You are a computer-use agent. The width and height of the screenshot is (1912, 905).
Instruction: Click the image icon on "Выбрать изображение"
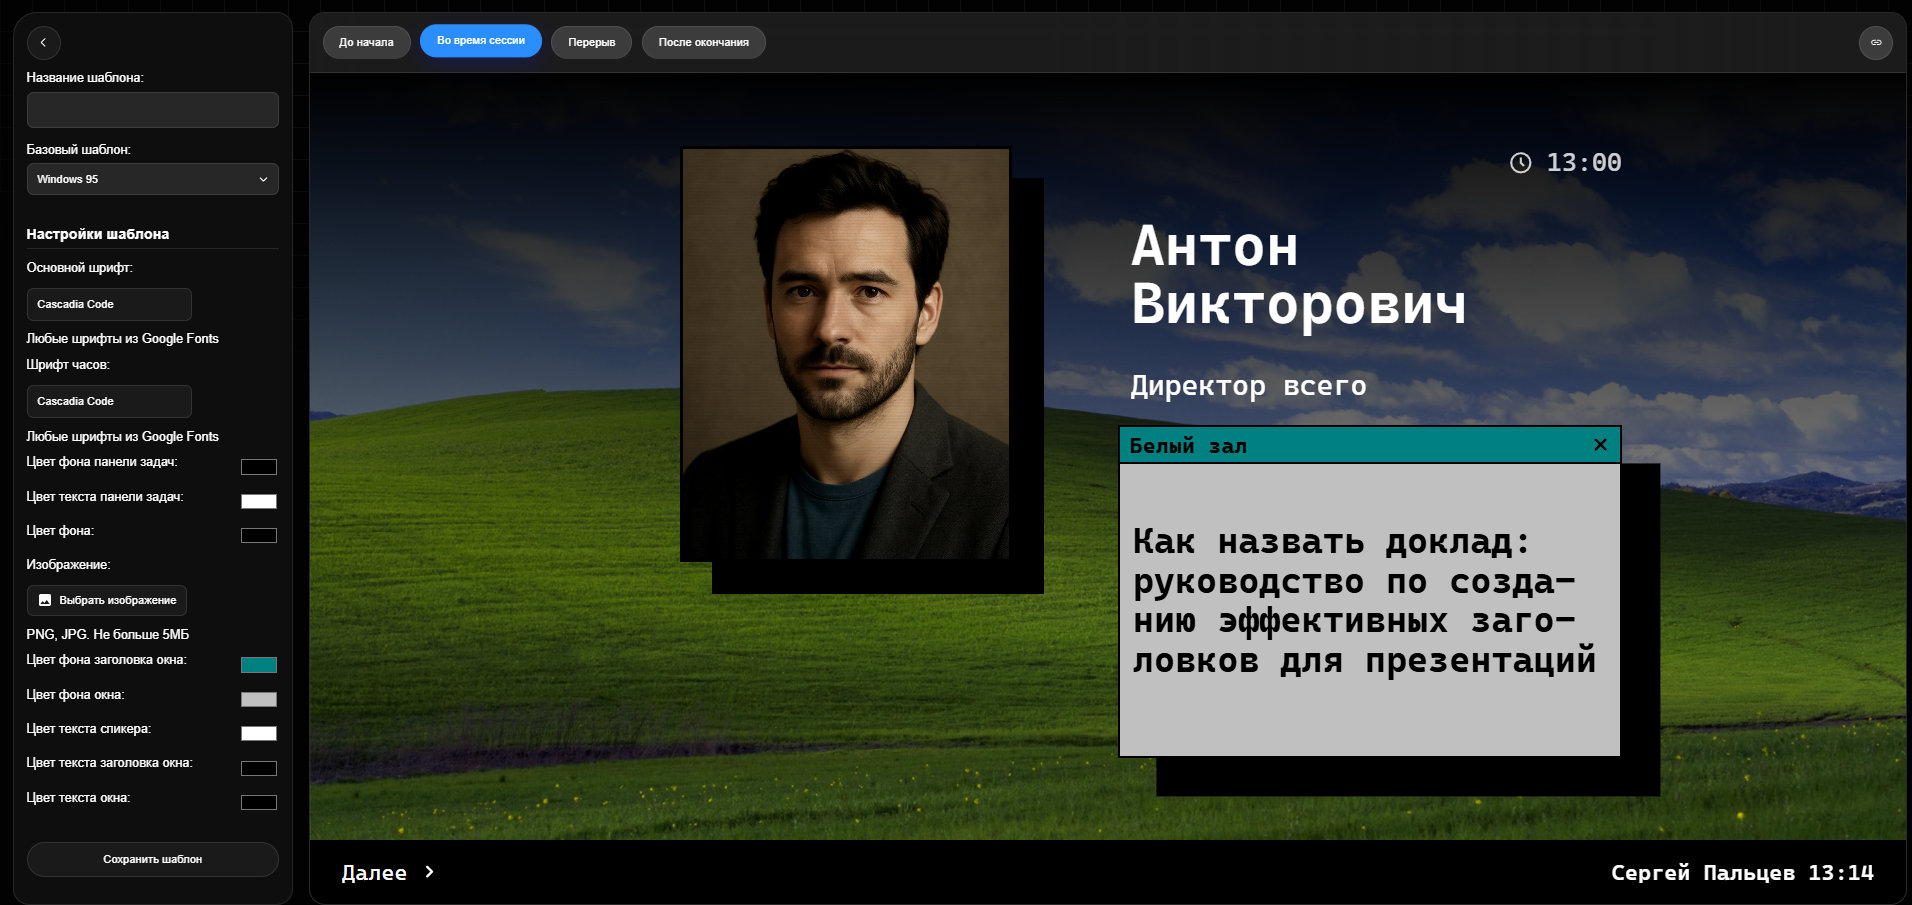pyautogui.click(x=44, y=600)
